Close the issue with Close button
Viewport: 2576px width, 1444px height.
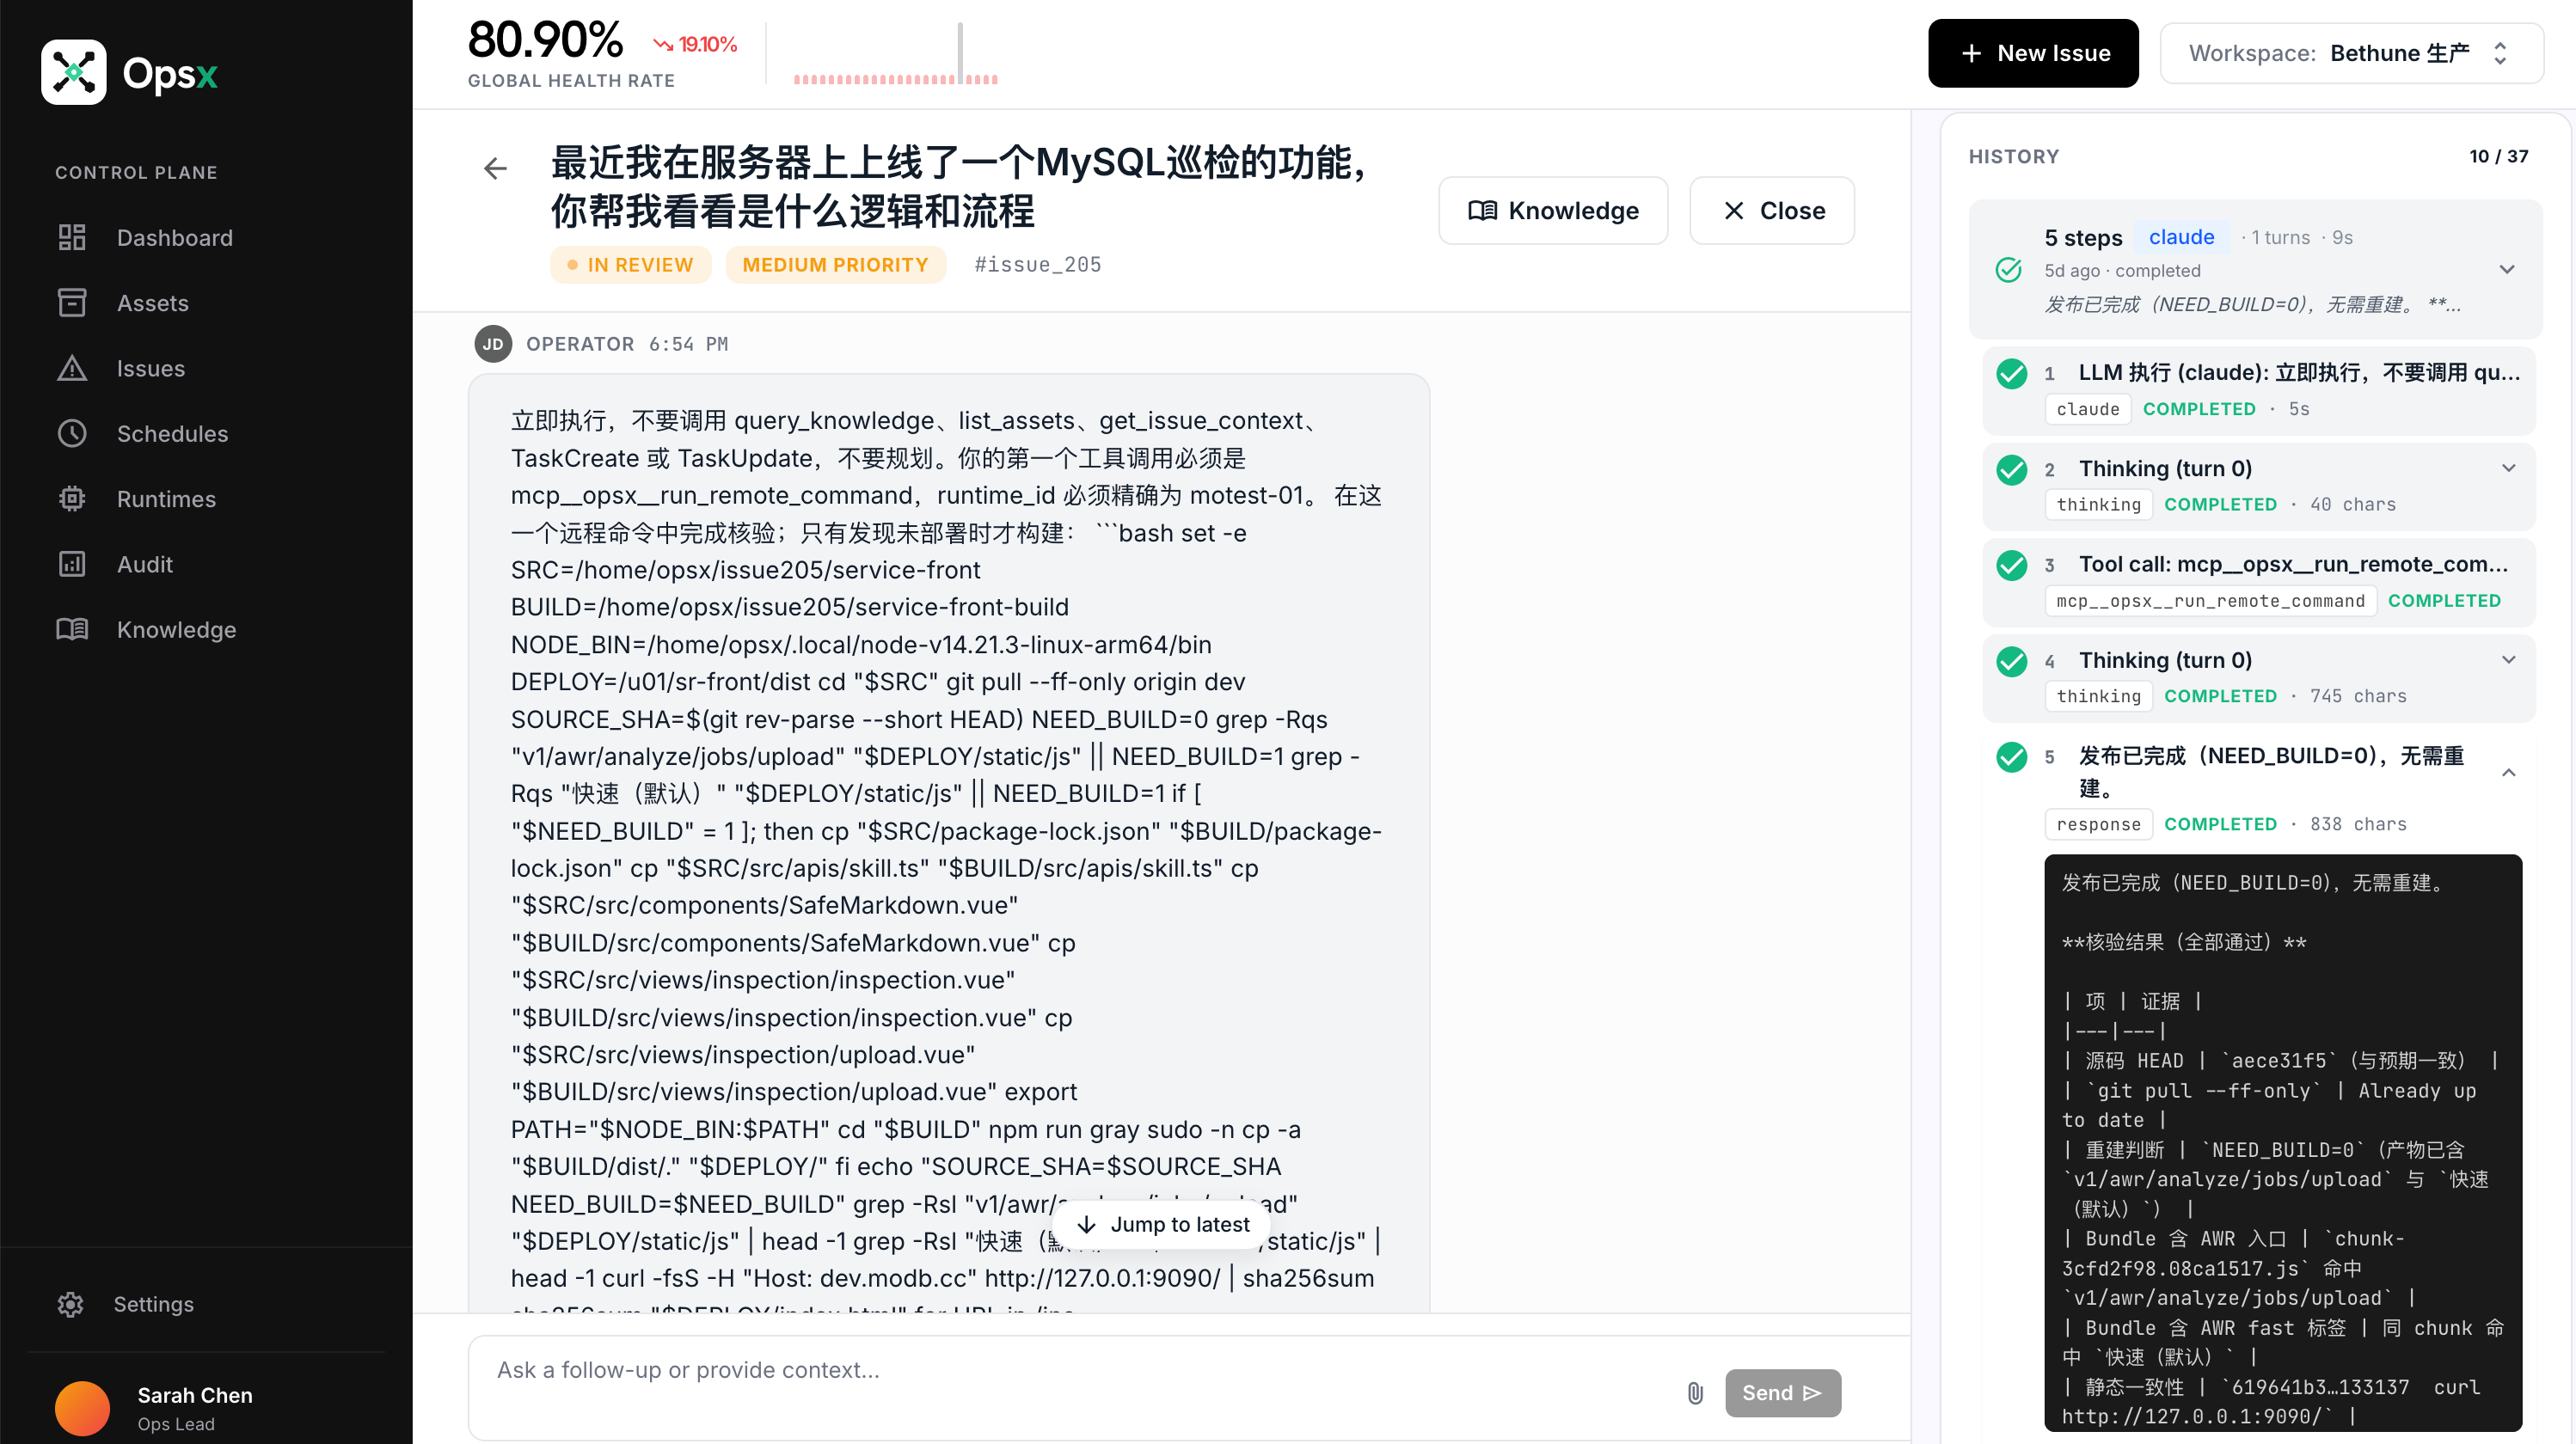pyautogui.click(x=1772, y=210)
